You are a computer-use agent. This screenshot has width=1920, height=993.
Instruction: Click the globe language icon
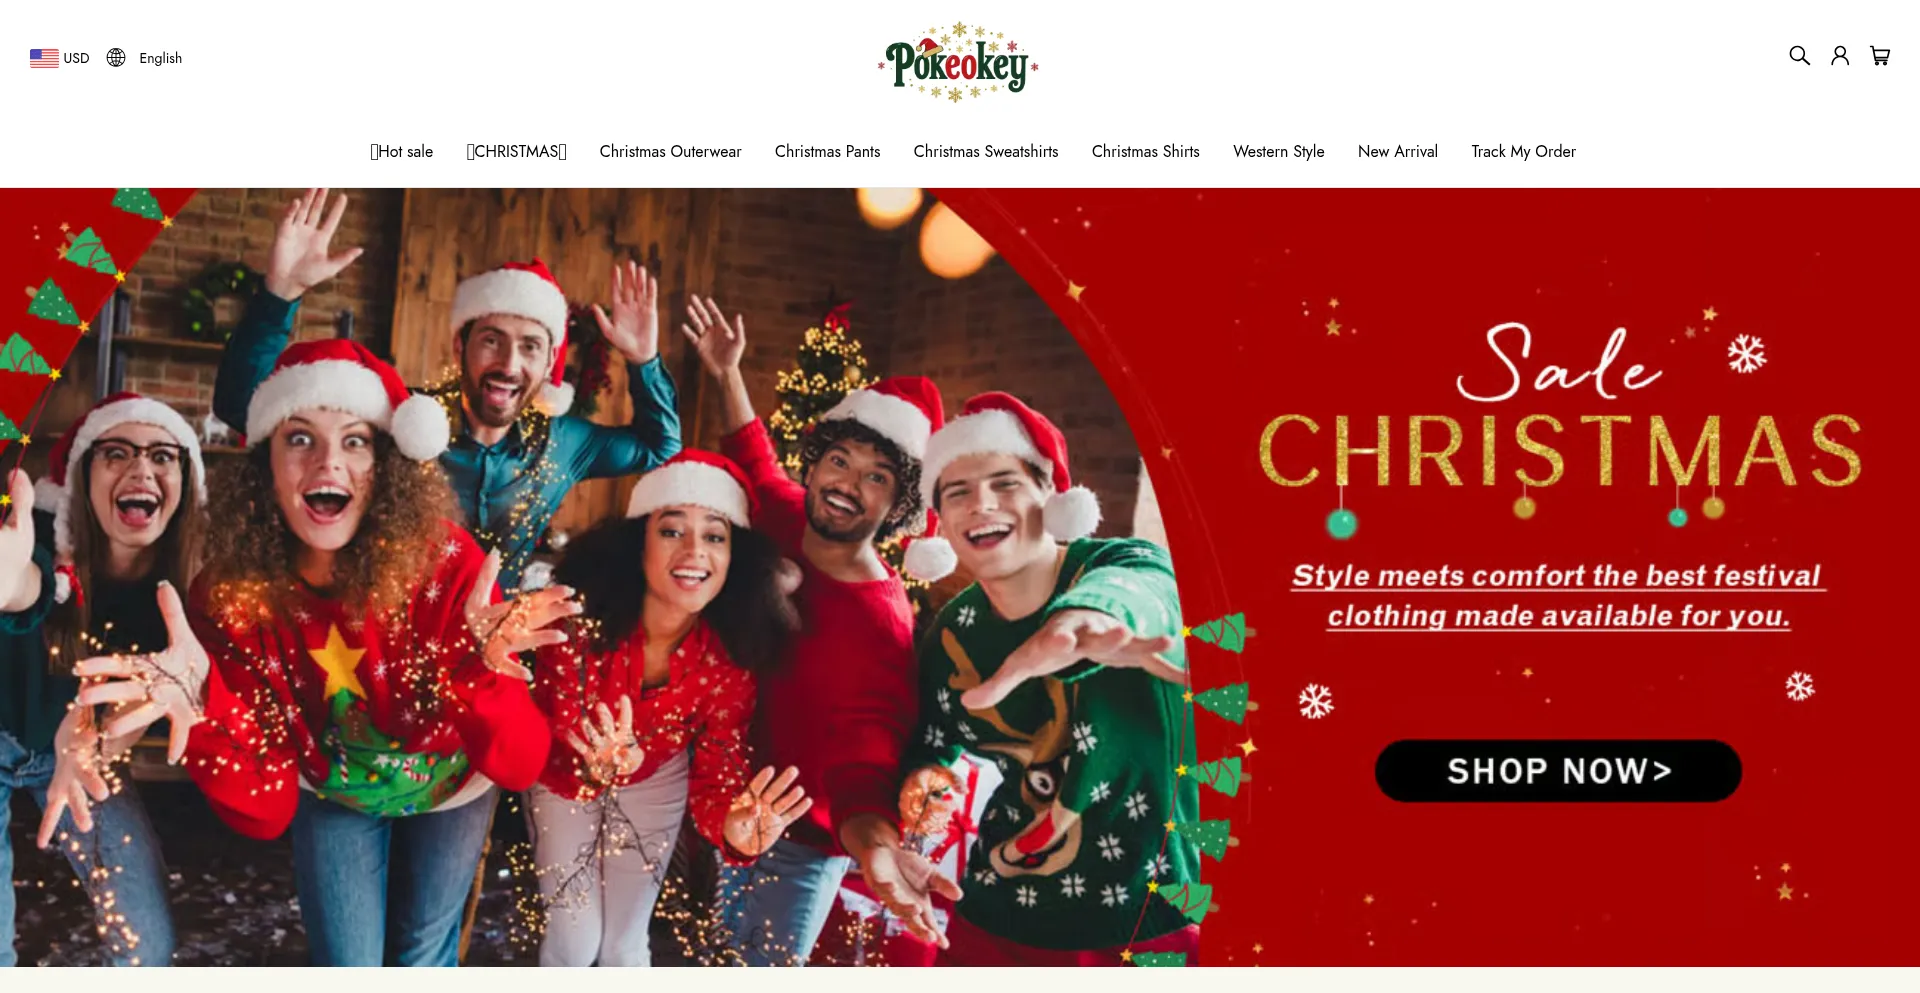(x=116, y=58)
